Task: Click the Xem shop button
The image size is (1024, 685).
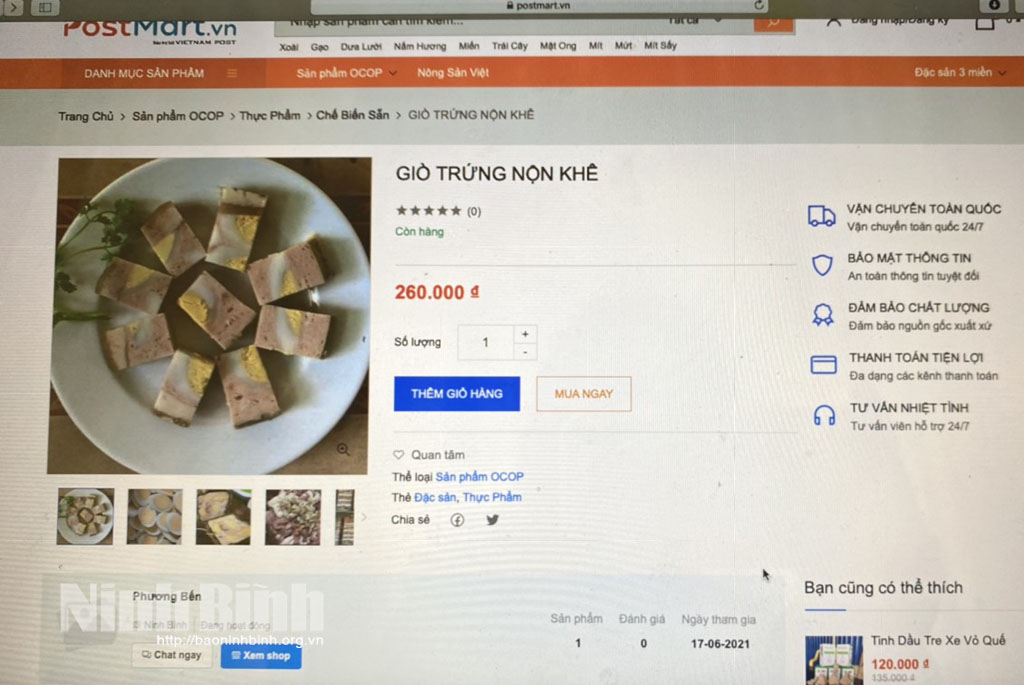Action: coord(261,656)
